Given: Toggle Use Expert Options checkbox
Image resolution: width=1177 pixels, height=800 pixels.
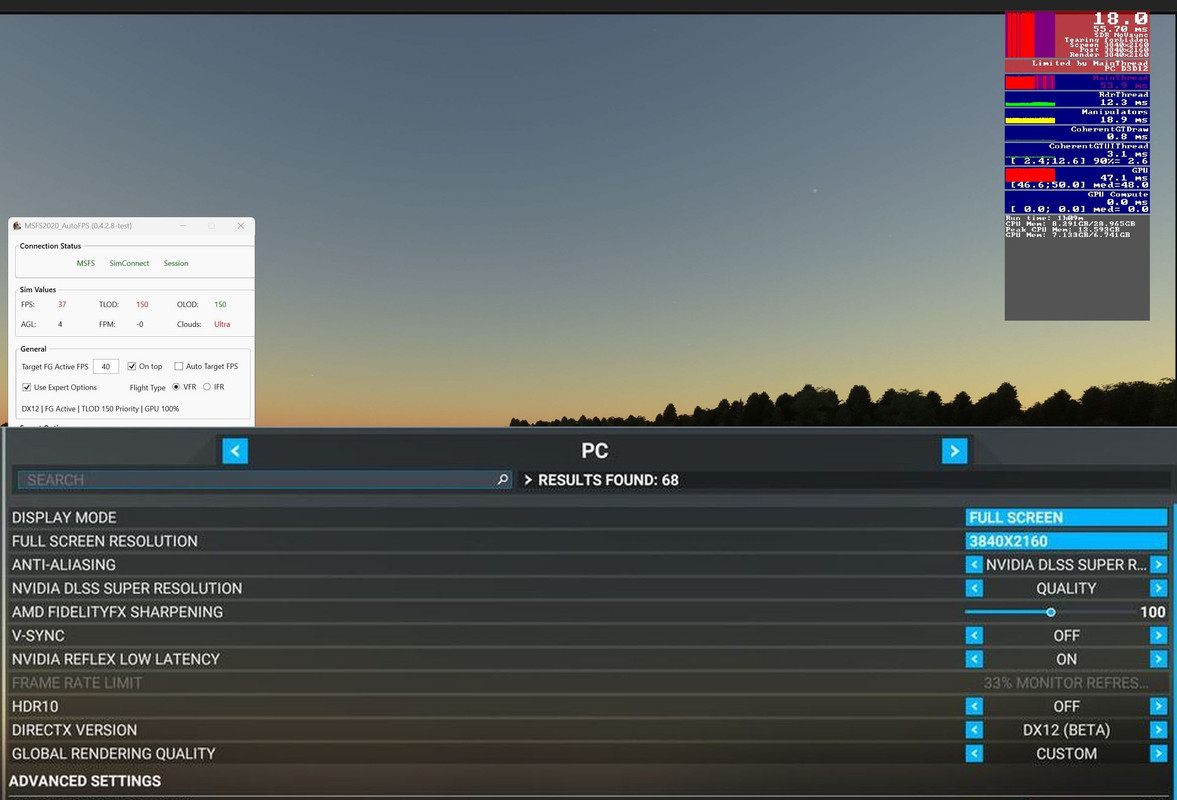Looking at the screenshot, I should [x=26, y=387].
